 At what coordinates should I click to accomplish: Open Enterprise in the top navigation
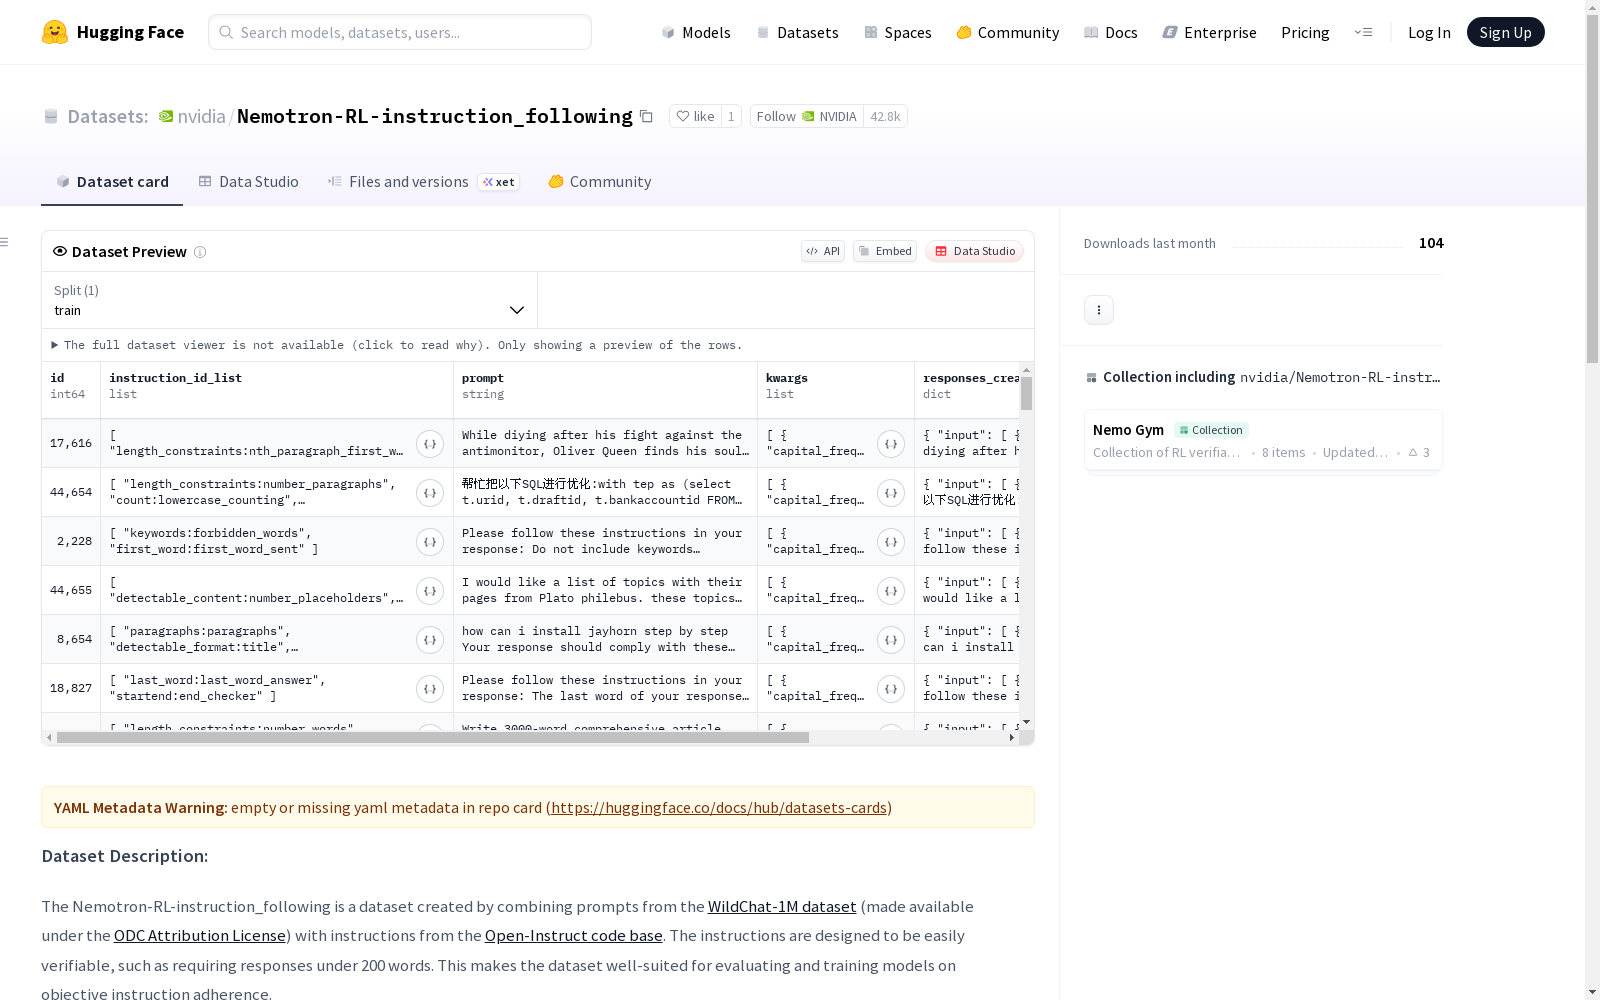click(1210, 33)
